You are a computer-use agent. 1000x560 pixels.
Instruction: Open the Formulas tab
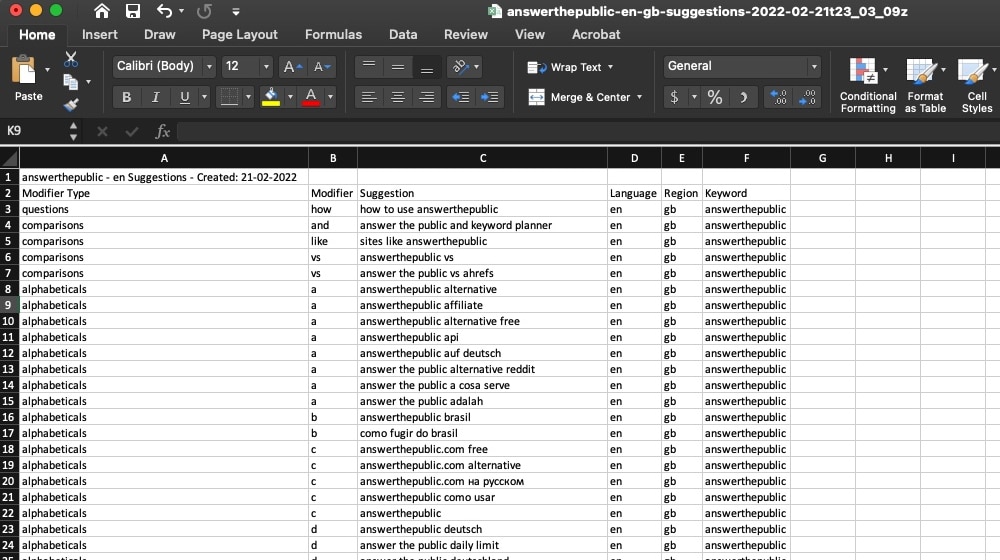coord(334,34)
